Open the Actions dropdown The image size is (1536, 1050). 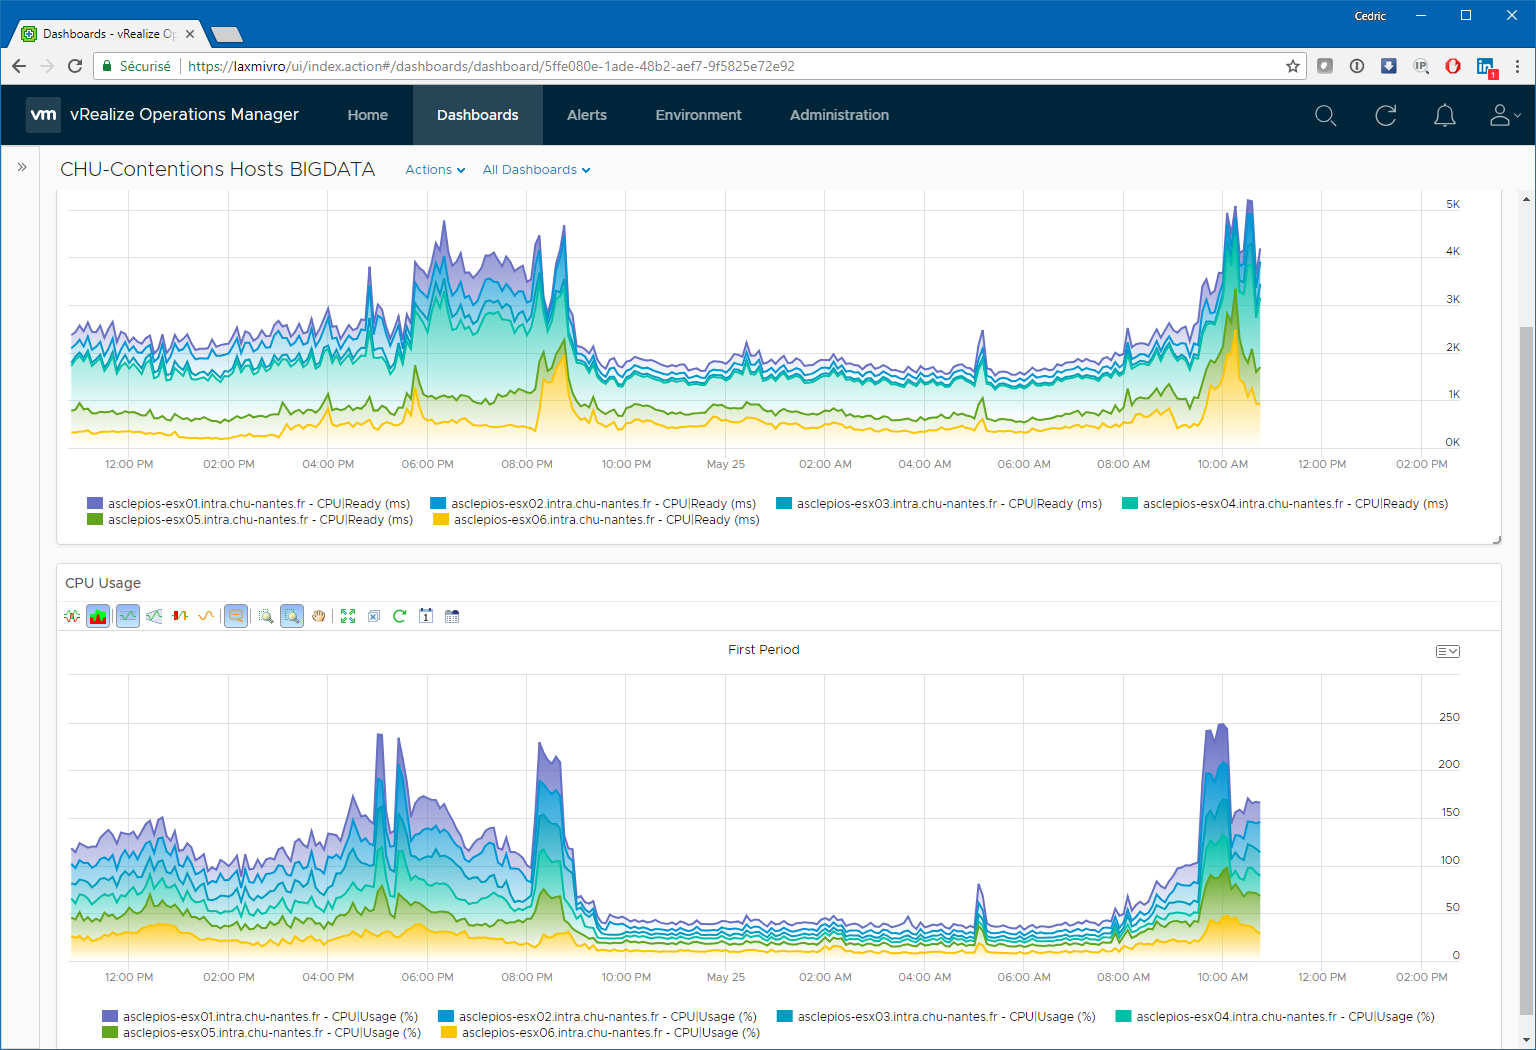[435, 170]
